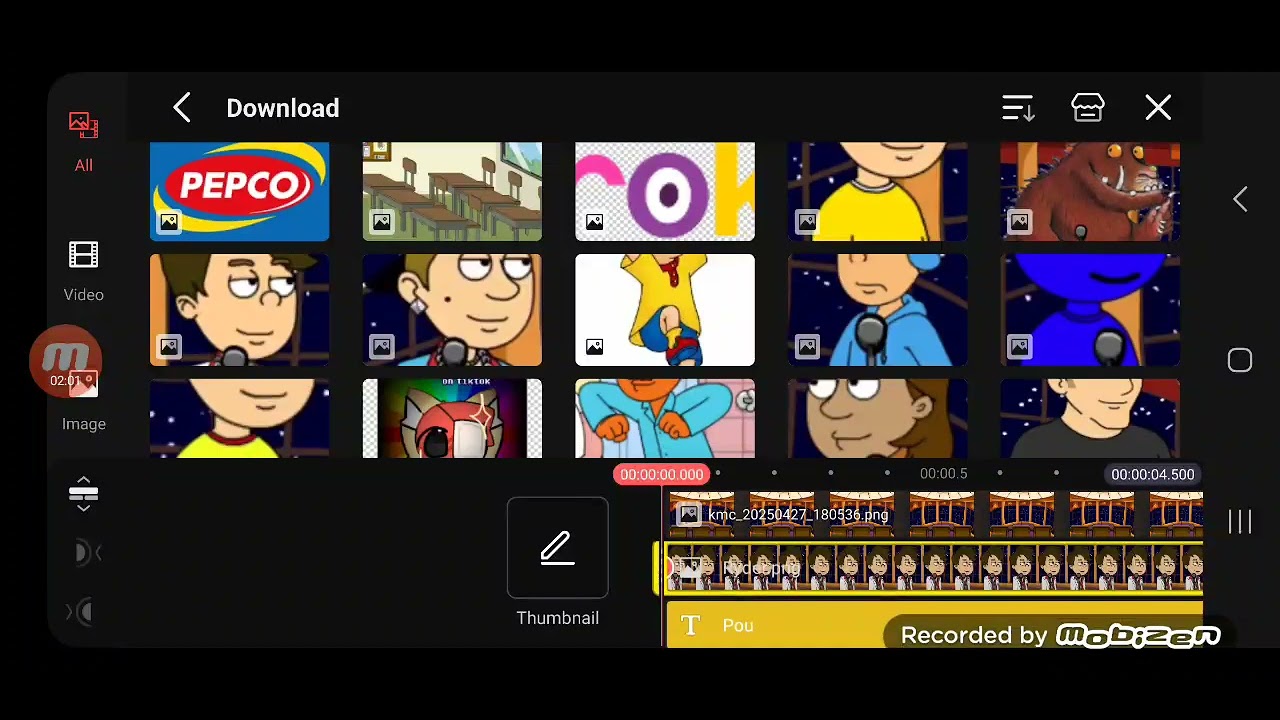
Task: Pick the man in black shirt image
Action: pyautogui.click(x=1090, y=418)
